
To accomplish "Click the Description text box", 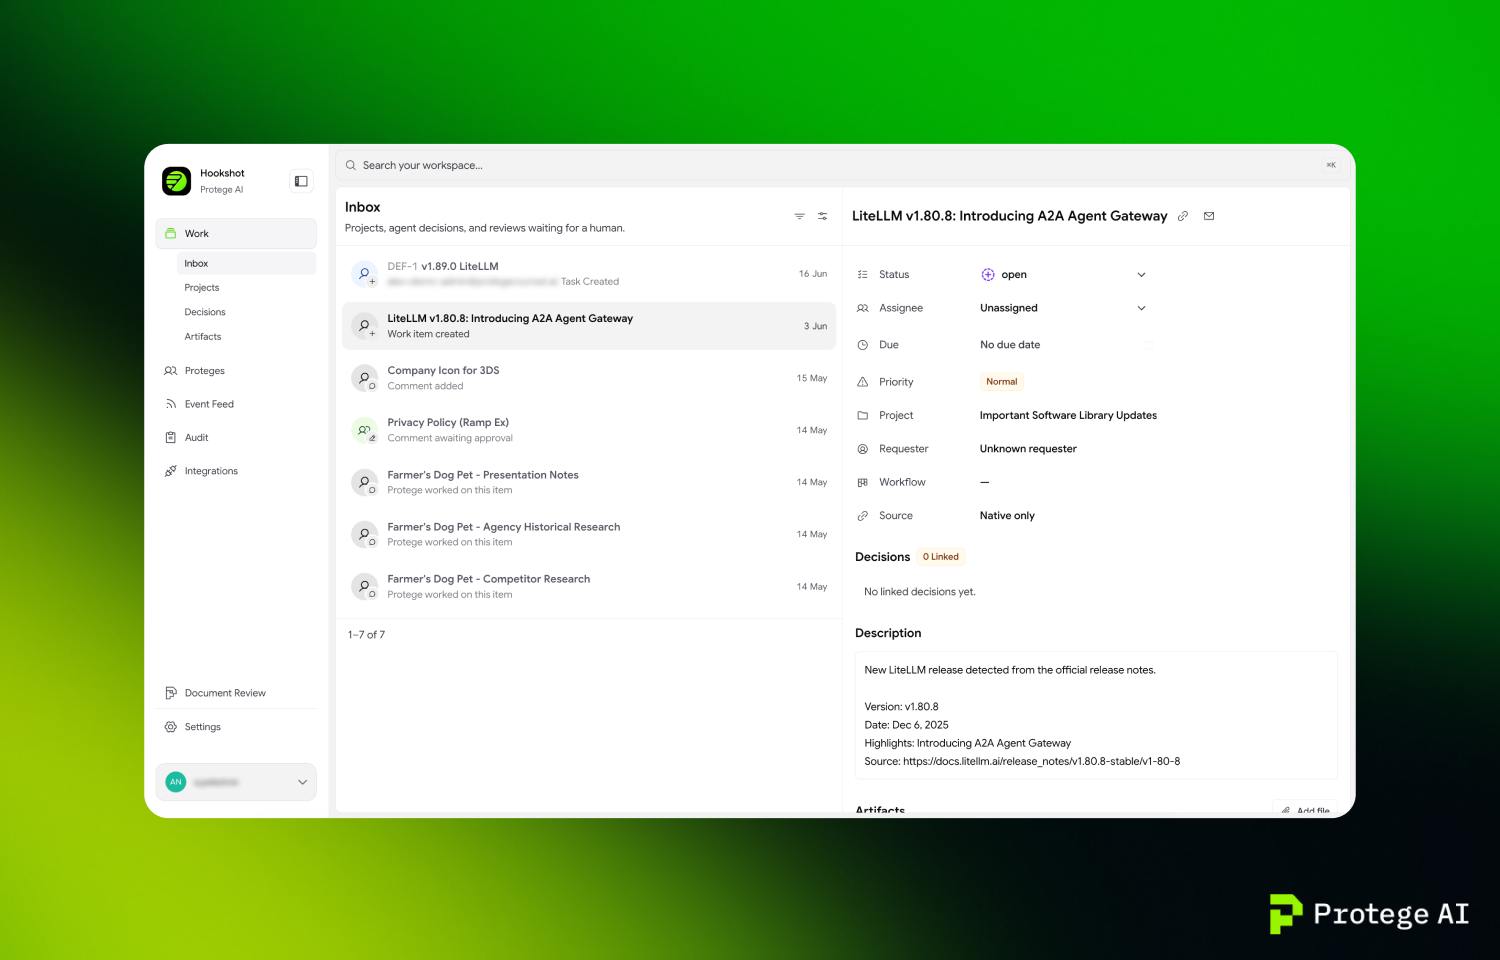I will pyautogui.click(x=1096, y=716).
